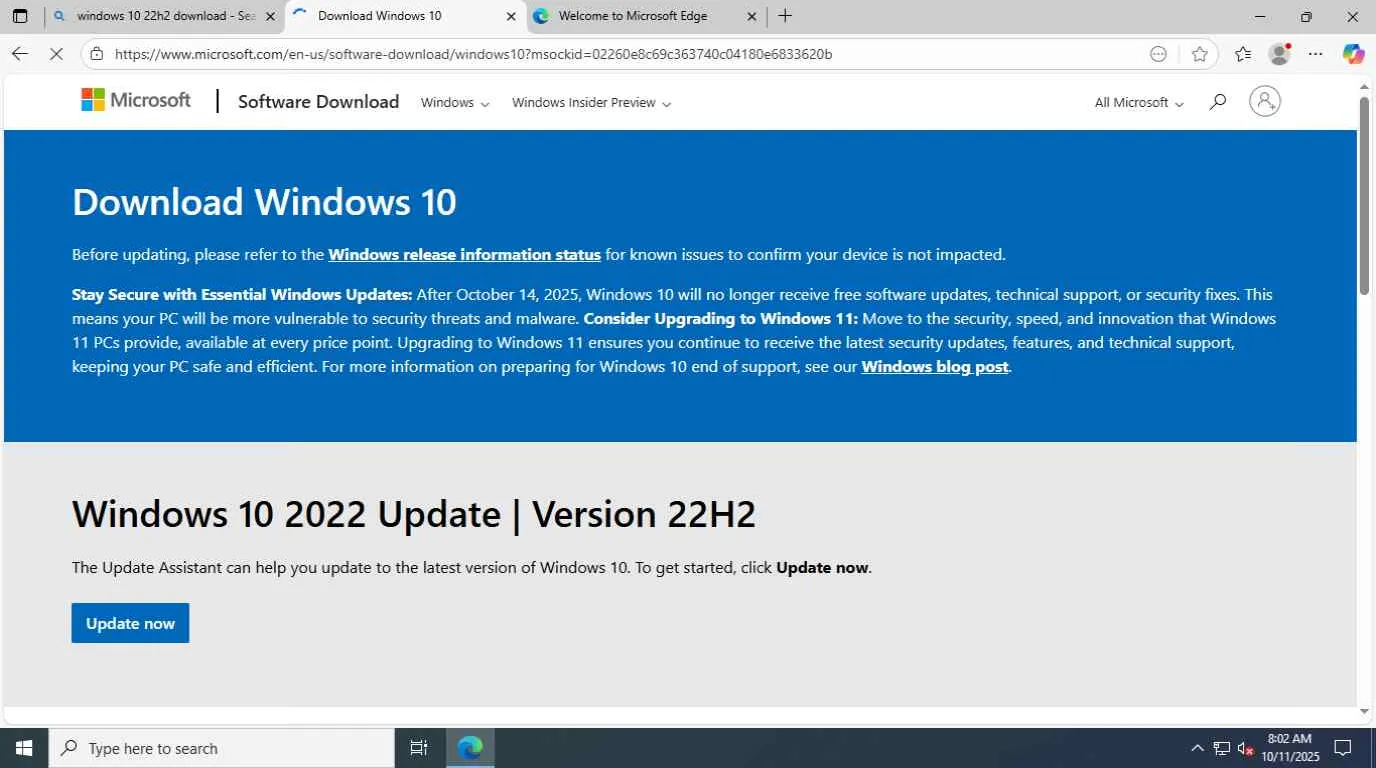Open the Favorites list icon
The height and width of the screenshot is (768, 1376).
[1243, 54]
